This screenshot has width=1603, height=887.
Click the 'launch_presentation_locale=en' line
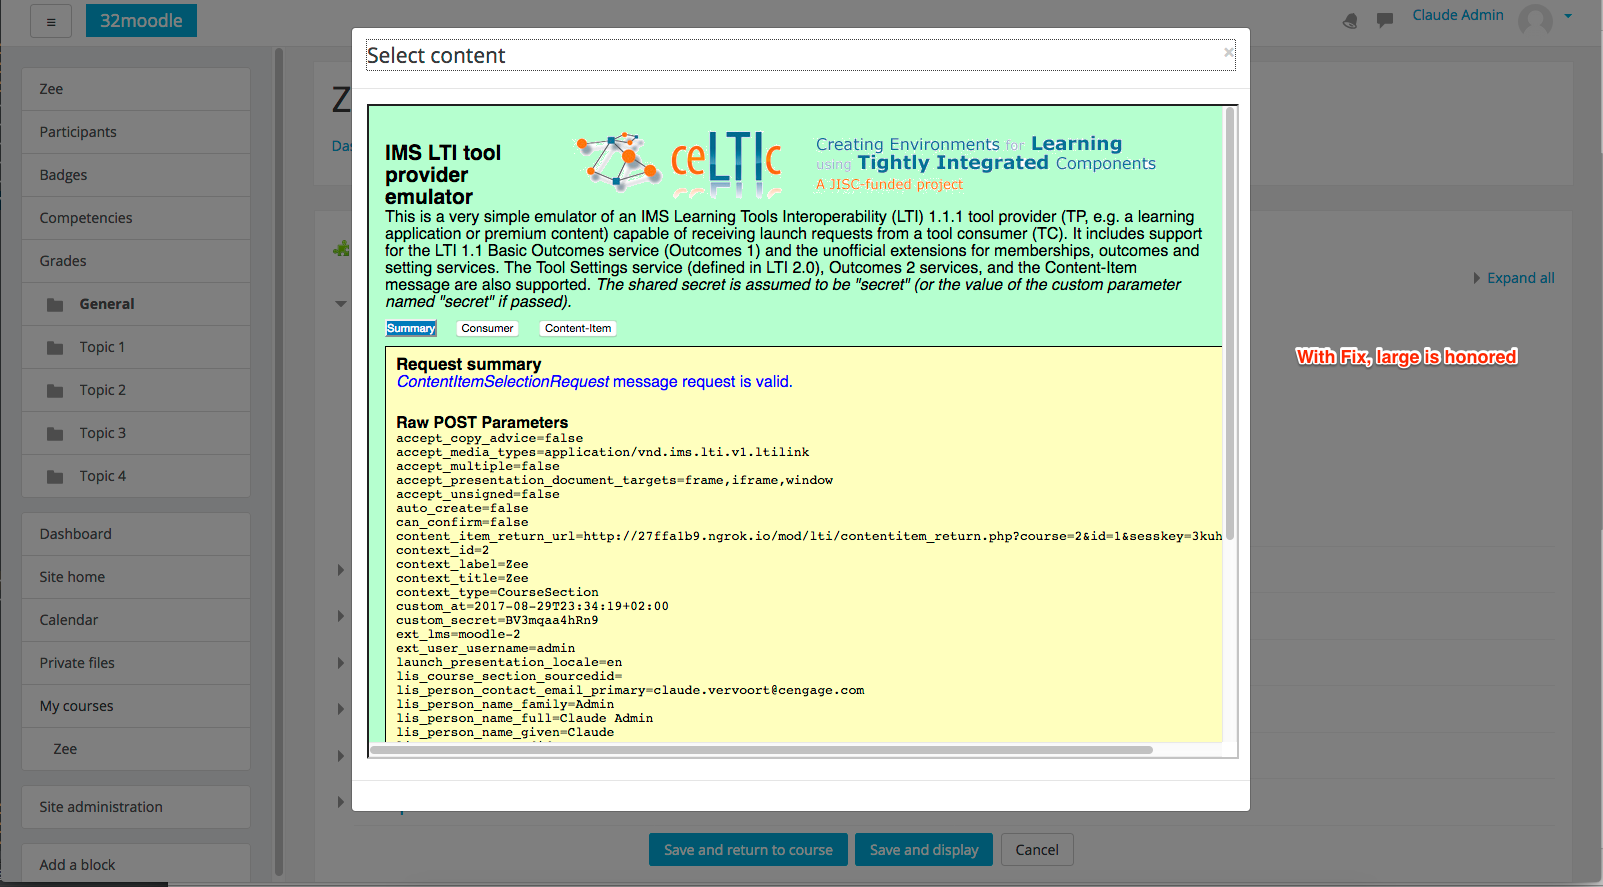tap(509, 662)
